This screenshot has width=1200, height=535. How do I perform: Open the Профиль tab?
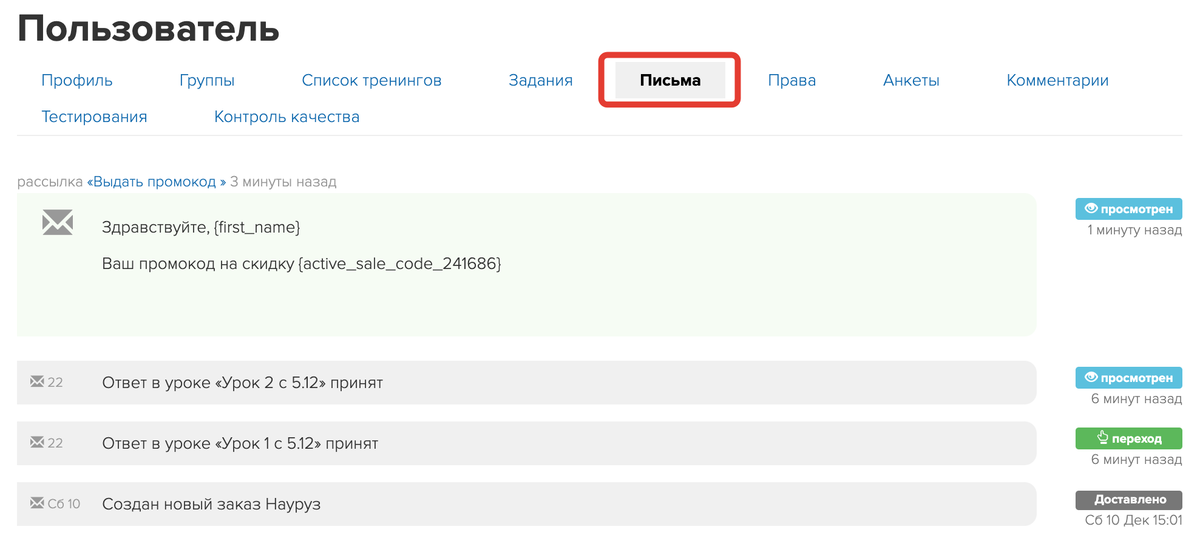pos(77,80)
